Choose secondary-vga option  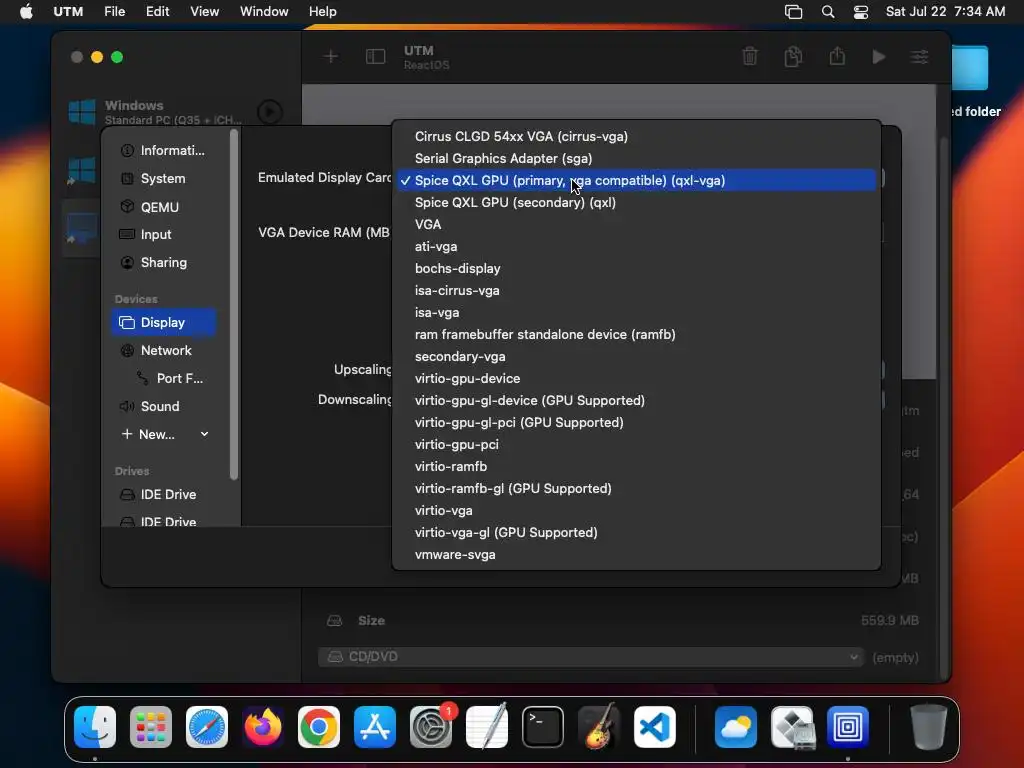pyautogui.click(x=636, y=357)
